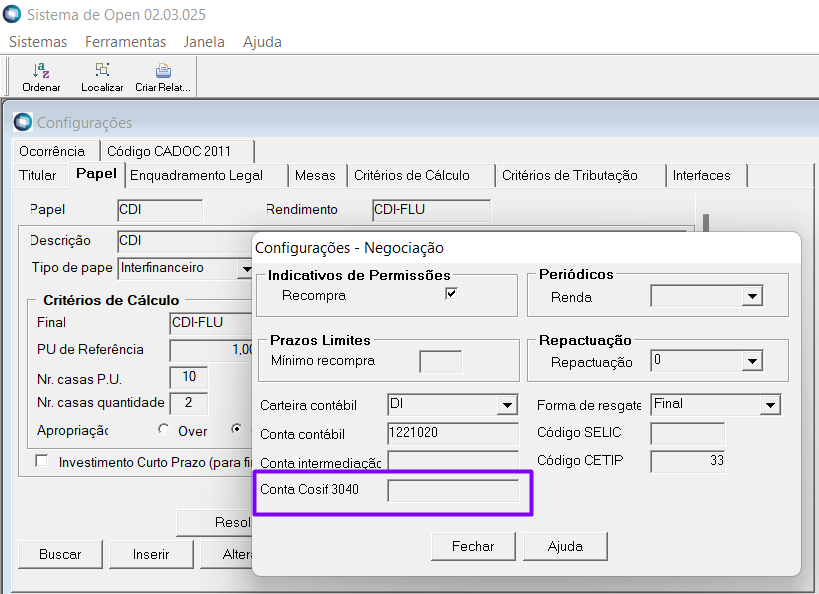The height and width of the screenshot is (594, 819).
Task: Open the Renda dropdown
Action: 752,297
